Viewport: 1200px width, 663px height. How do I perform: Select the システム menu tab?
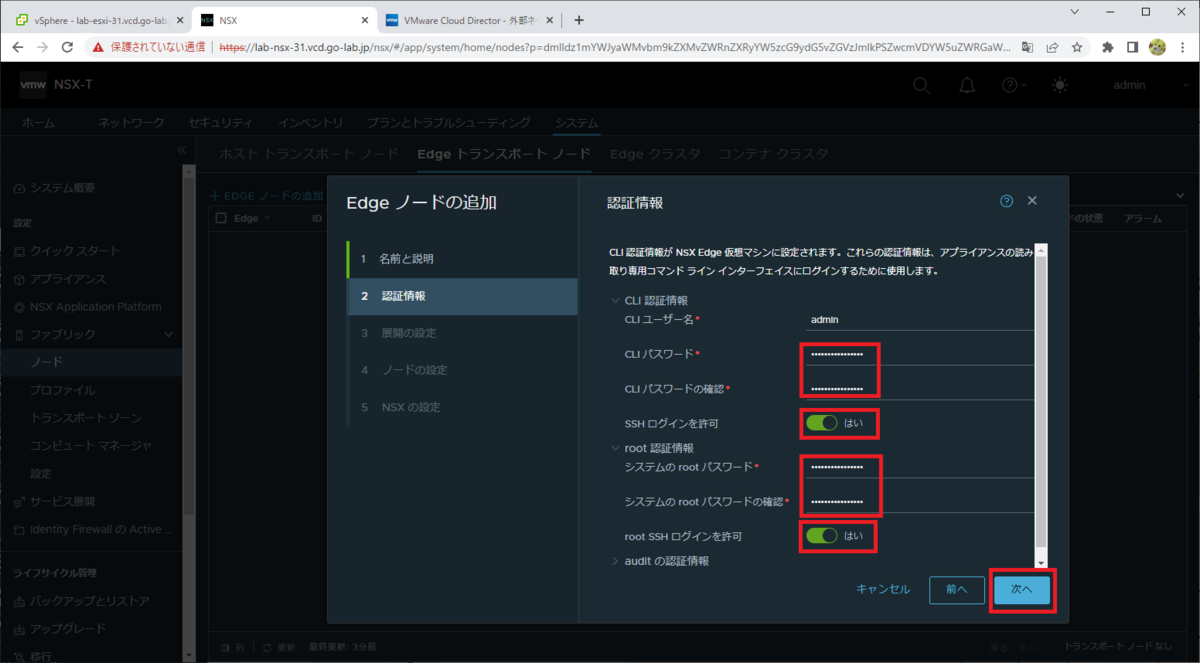pos(577,122)
